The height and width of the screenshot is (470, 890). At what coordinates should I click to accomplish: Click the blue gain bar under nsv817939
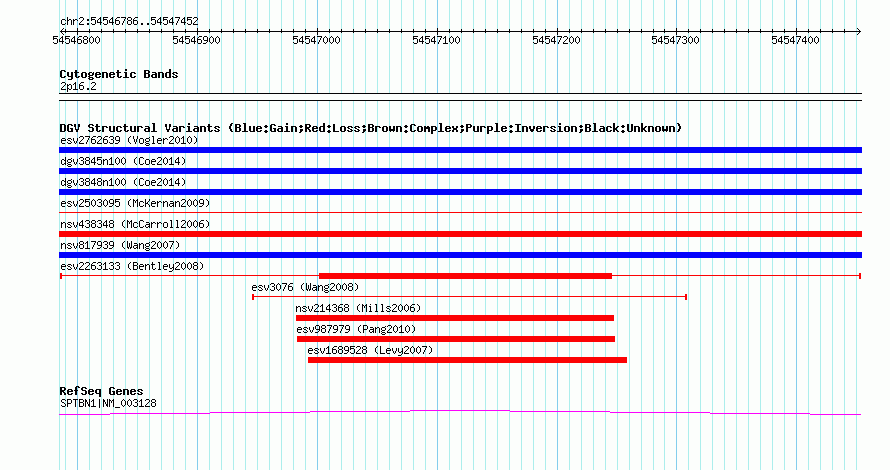pyautogui.click(x=460, y=255)
